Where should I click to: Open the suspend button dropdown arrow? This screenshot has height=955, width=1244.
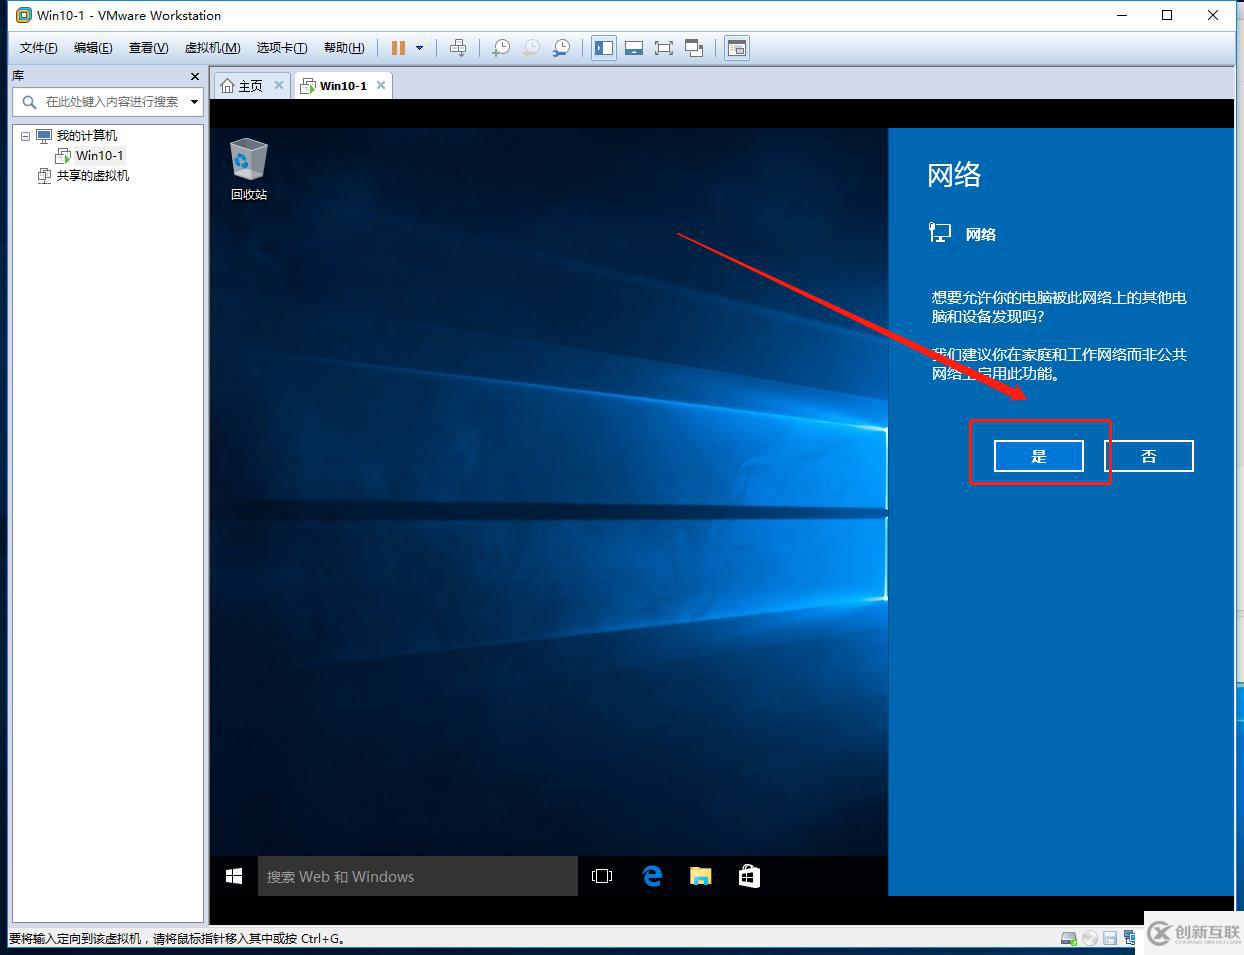coord(418,47)
